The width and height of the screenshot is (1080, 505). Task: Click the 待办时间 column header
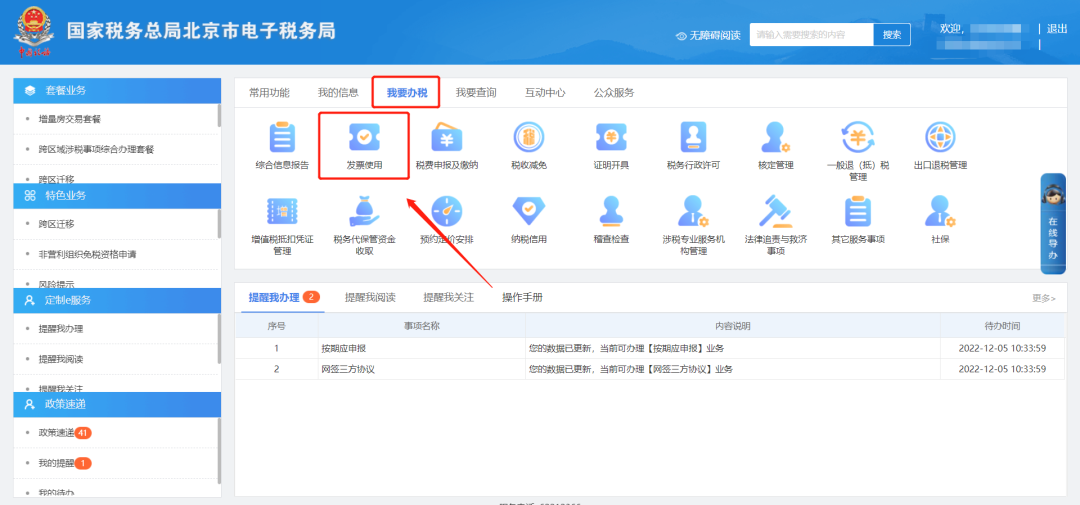(1003, 325)
